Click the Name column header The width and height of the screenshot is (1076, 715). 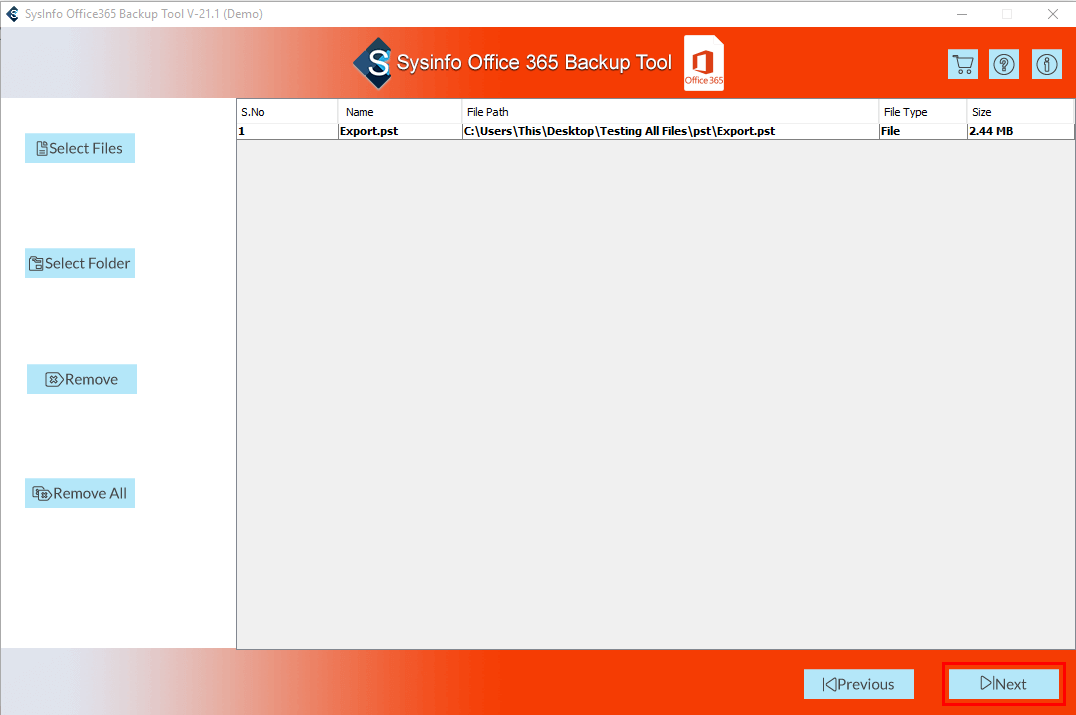click(x=400, y=112)
